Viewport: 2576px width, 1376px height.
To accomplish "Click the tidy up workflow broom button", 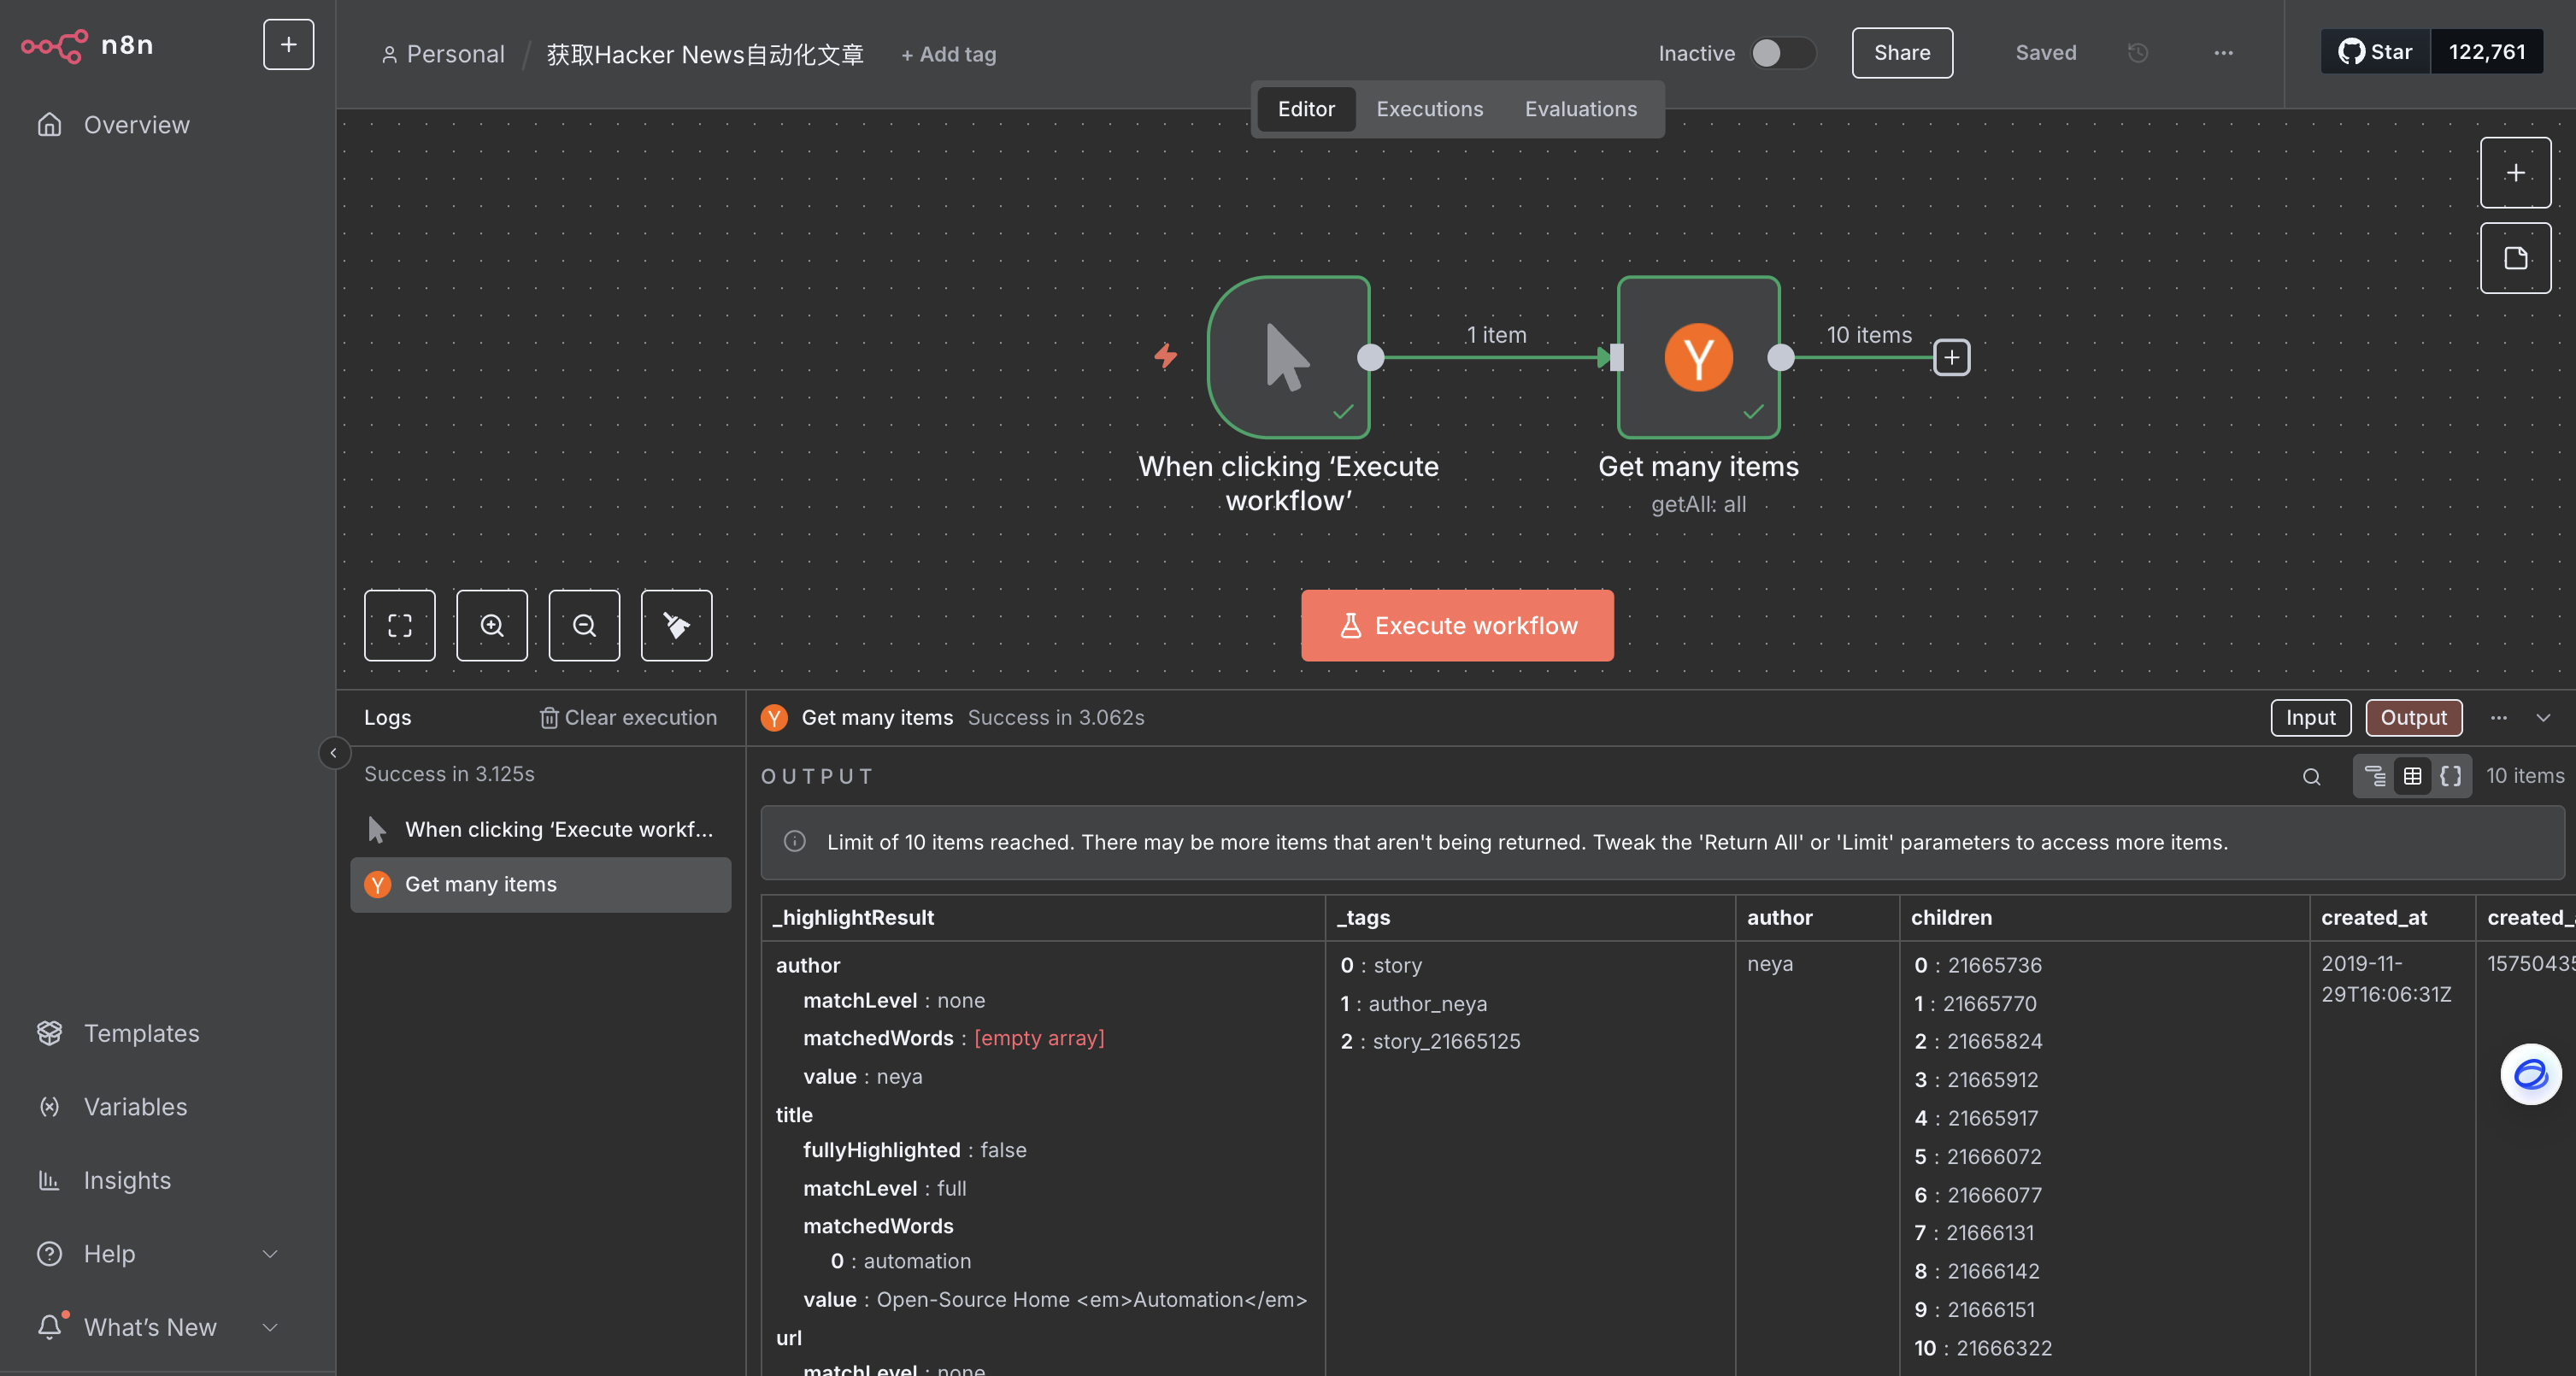I will tap(677, 626).
